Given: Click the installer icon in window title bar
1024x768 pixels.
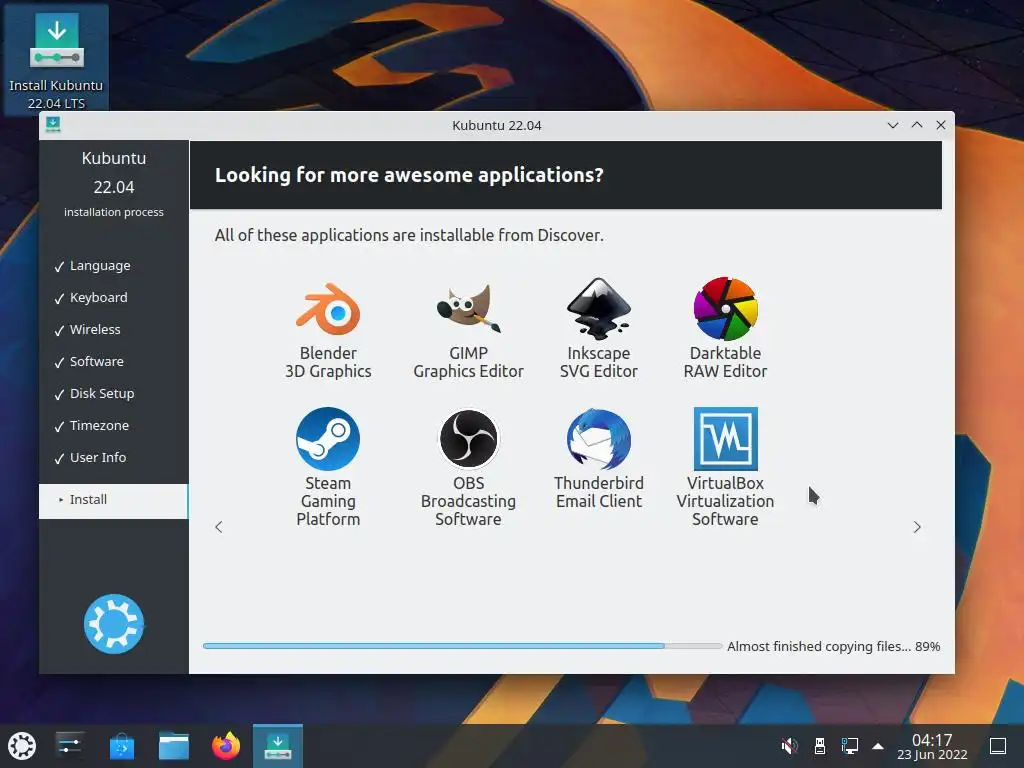Looking at the screenshot, I should click(x=53, y=125).
